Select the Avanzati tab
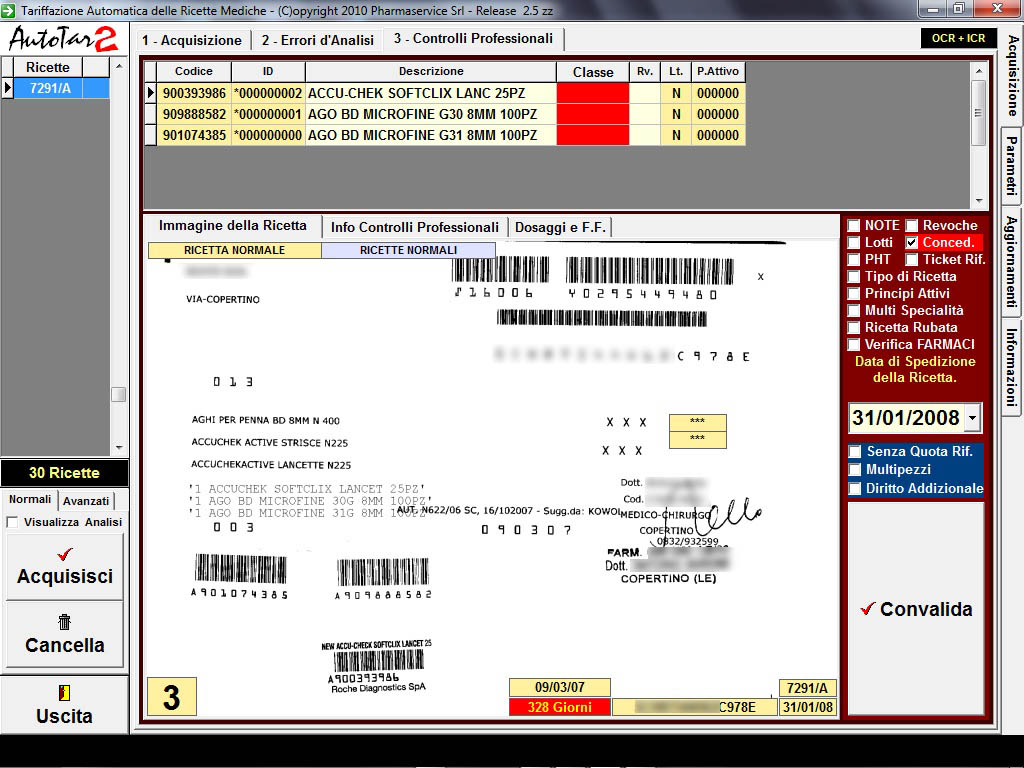Viewport: 1024px width, 768px height. (x=86, y=501)
